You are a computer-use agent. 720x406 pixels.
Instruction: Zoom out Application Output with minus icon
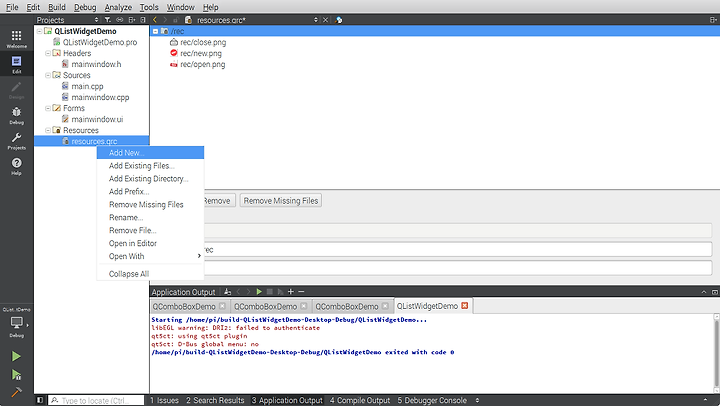(301, 292)
